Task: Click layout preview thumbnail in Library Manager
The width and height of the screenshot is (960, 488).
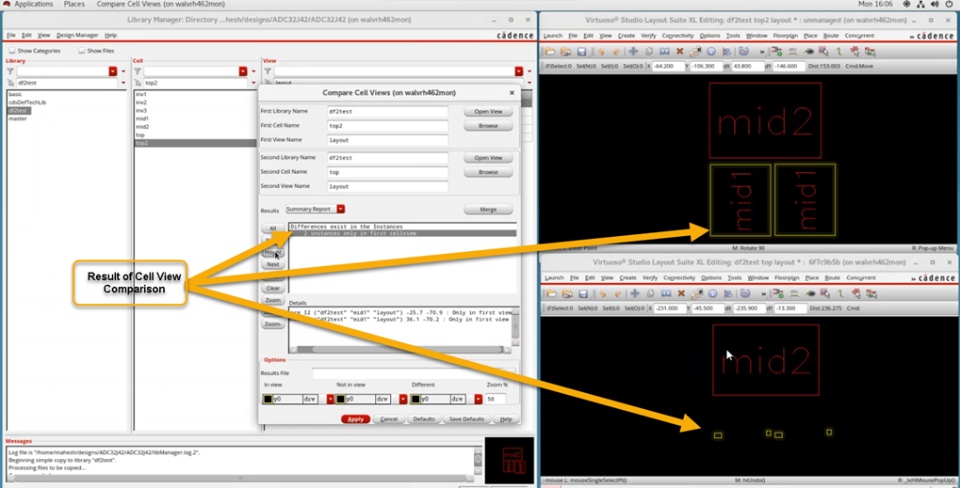Action: tap(509, 459)
